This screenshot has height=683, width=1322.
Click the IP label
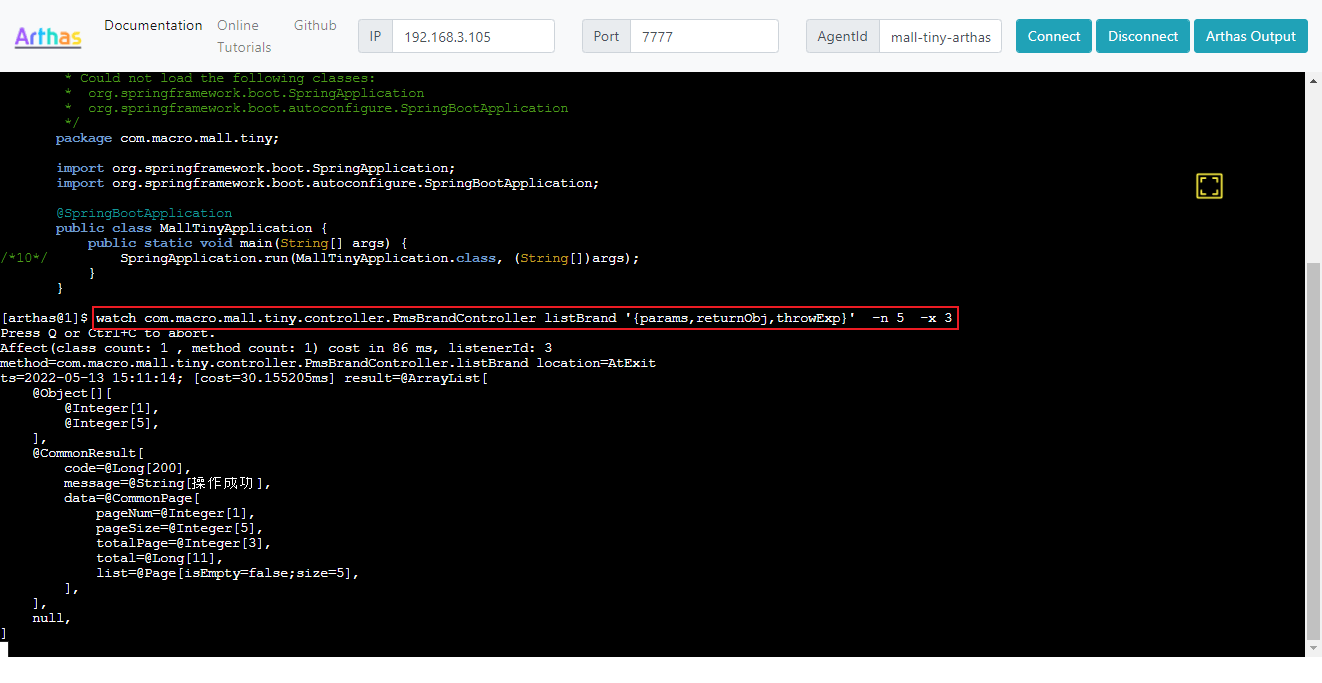point(375,36)
